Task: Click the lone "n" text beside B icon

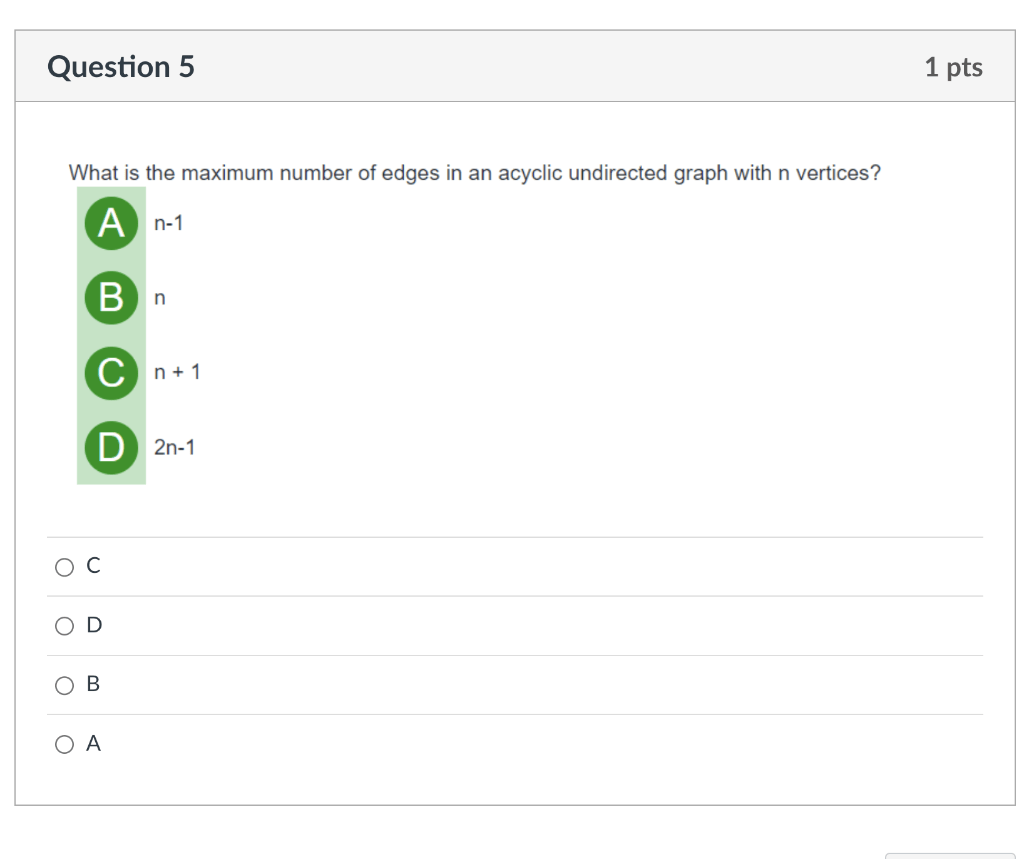Action: (x=159, y=298)
